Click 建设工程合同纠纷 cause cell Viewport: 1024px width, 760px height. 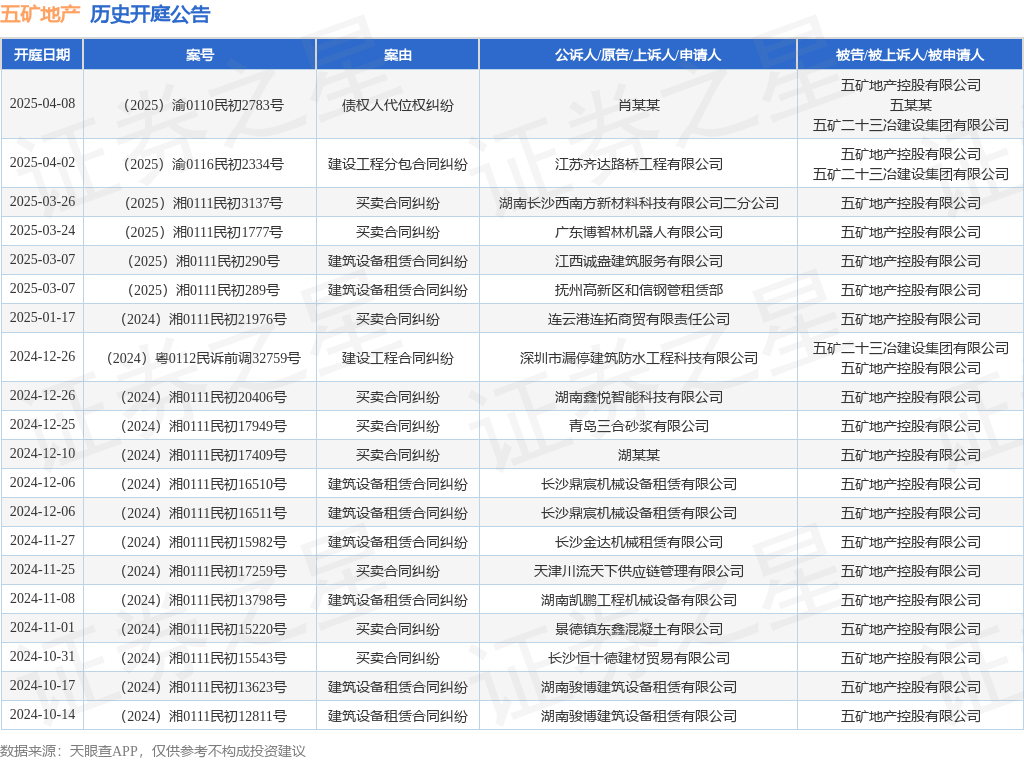(398, 358)
